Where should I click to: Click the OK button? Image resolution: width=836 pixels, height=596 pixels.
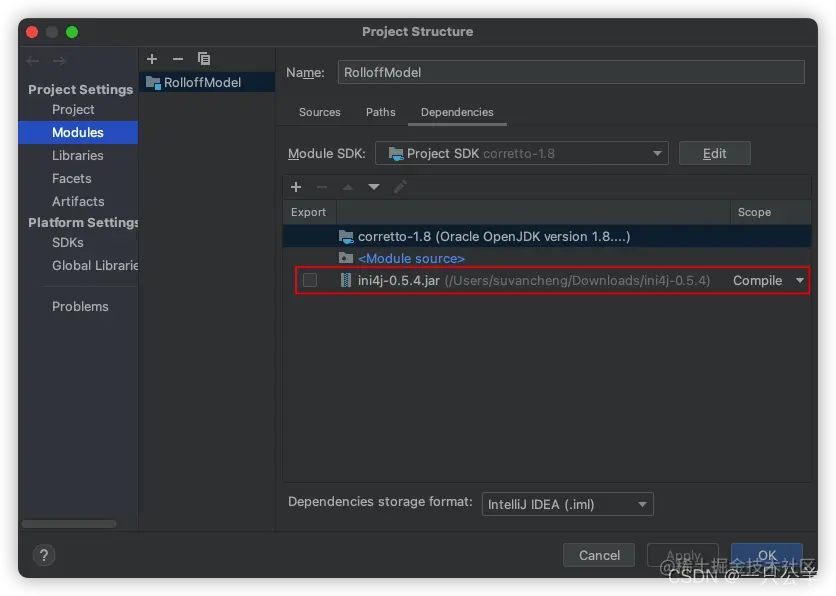[767, 555]
